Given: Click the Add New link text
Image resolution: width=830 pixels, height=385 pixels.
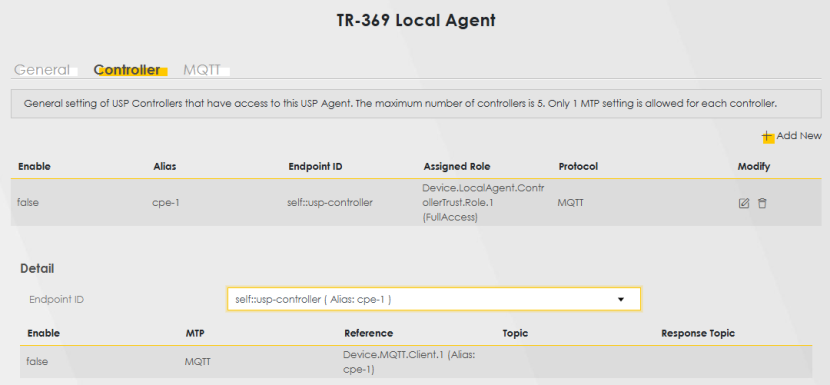Looking at the screenshot, I should point(799,136).
